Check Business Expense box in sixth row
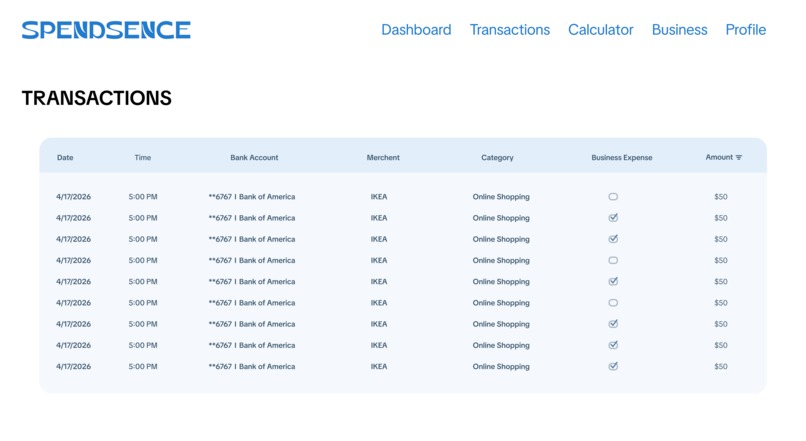Viewport: 806px width, 441px height. coord(613,303)
